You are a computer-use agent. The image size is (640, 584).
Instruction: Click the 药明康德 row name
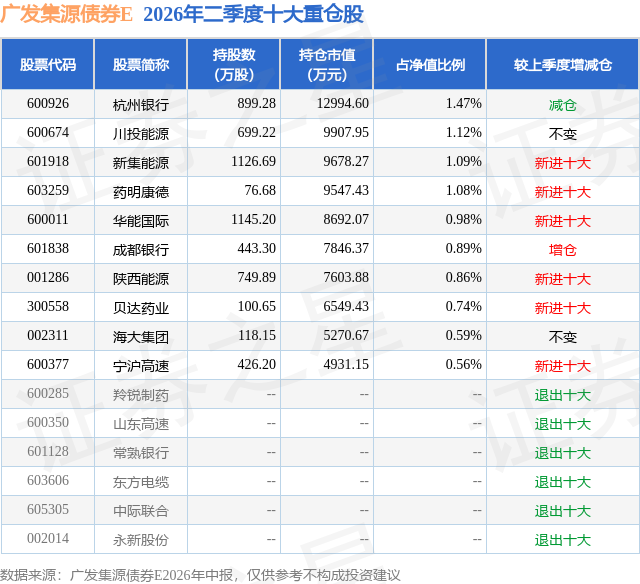[141, 192]
